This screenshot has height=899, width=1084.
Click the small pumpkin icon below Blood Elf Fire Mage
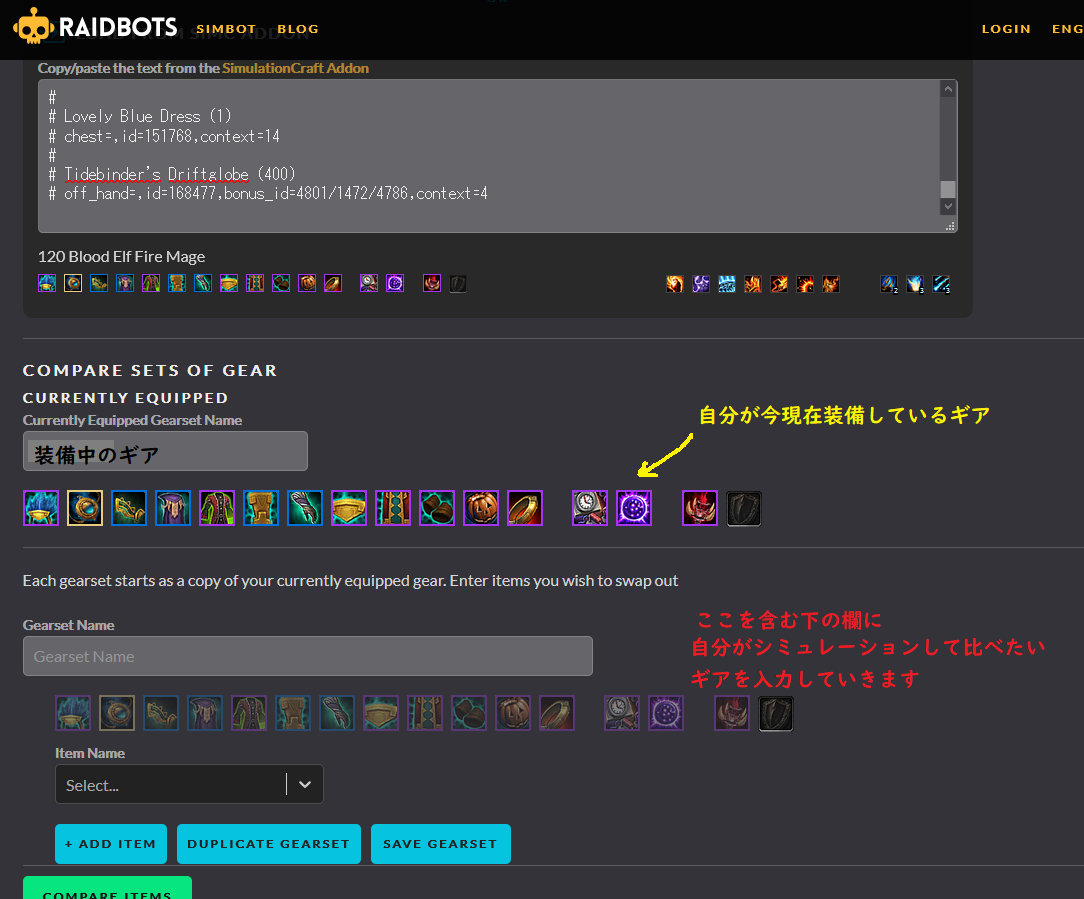(x=307, y=283)
